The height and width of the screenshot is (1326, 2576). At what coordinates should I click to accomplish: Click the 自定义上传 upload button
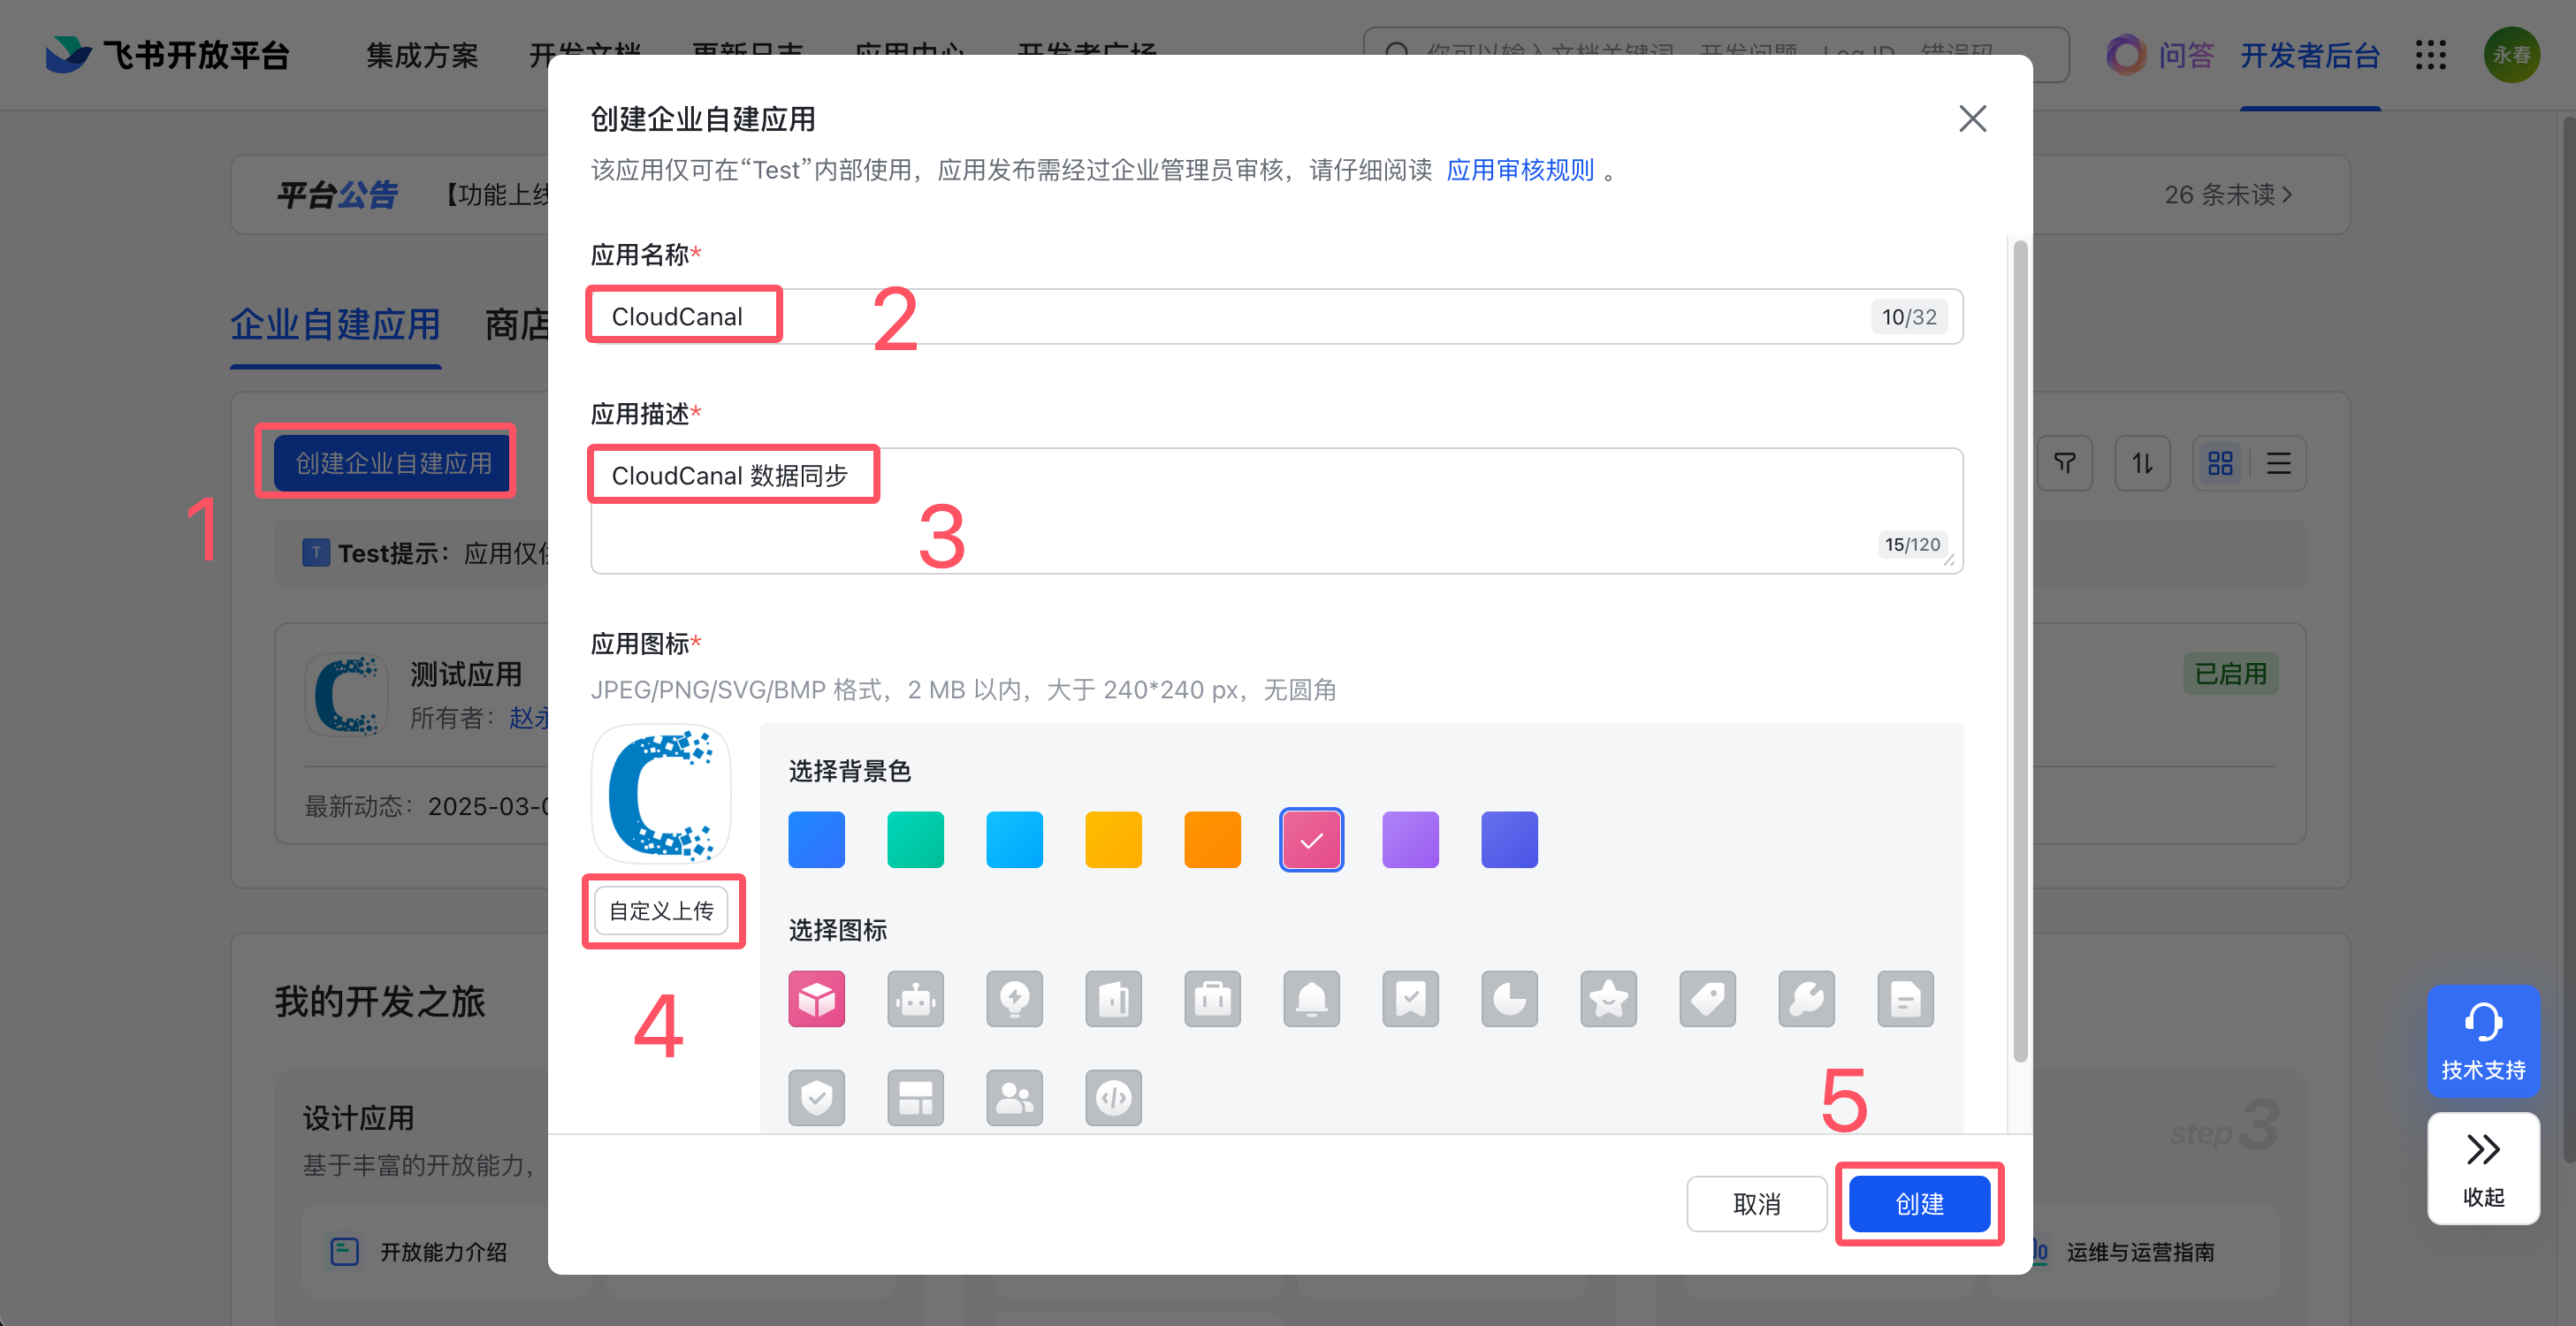coord(661,911)
